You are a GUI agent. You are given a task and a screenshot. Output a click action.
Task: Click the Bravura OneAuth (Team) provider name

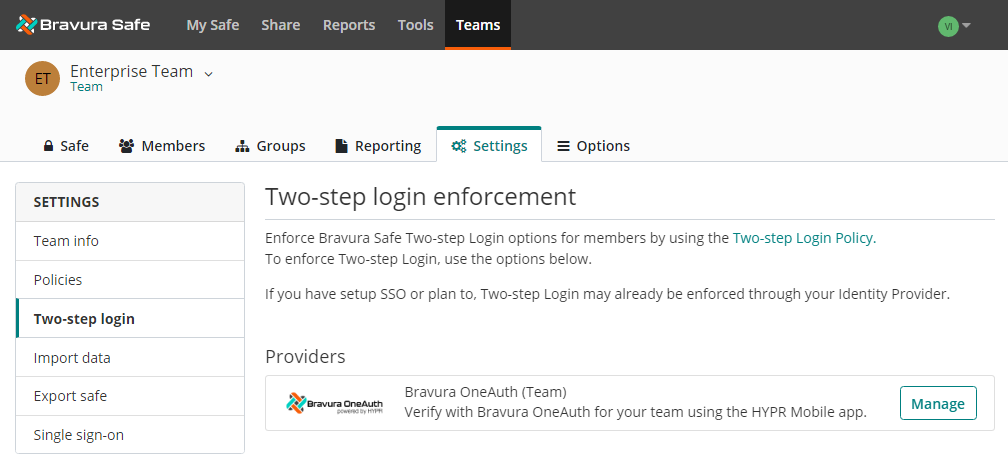click(485, 392)
